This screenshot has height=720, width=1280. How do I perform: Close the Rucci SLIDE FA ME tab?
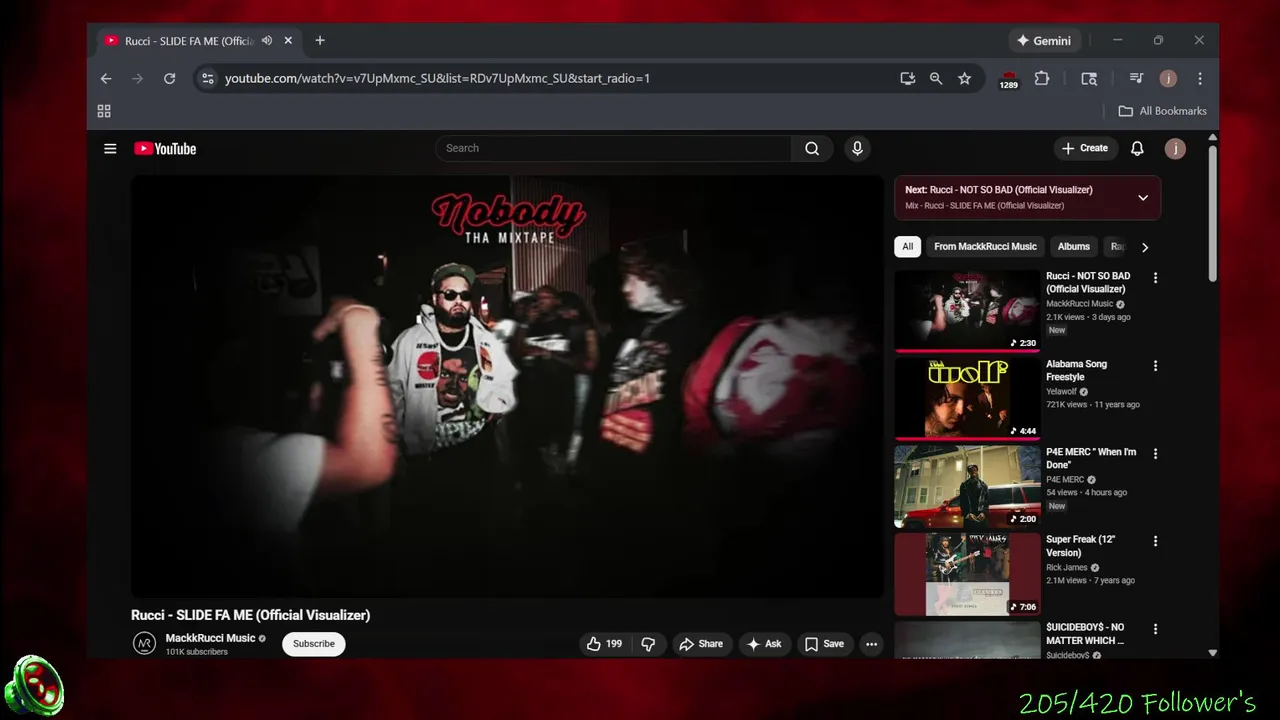(x=289, y=41)
